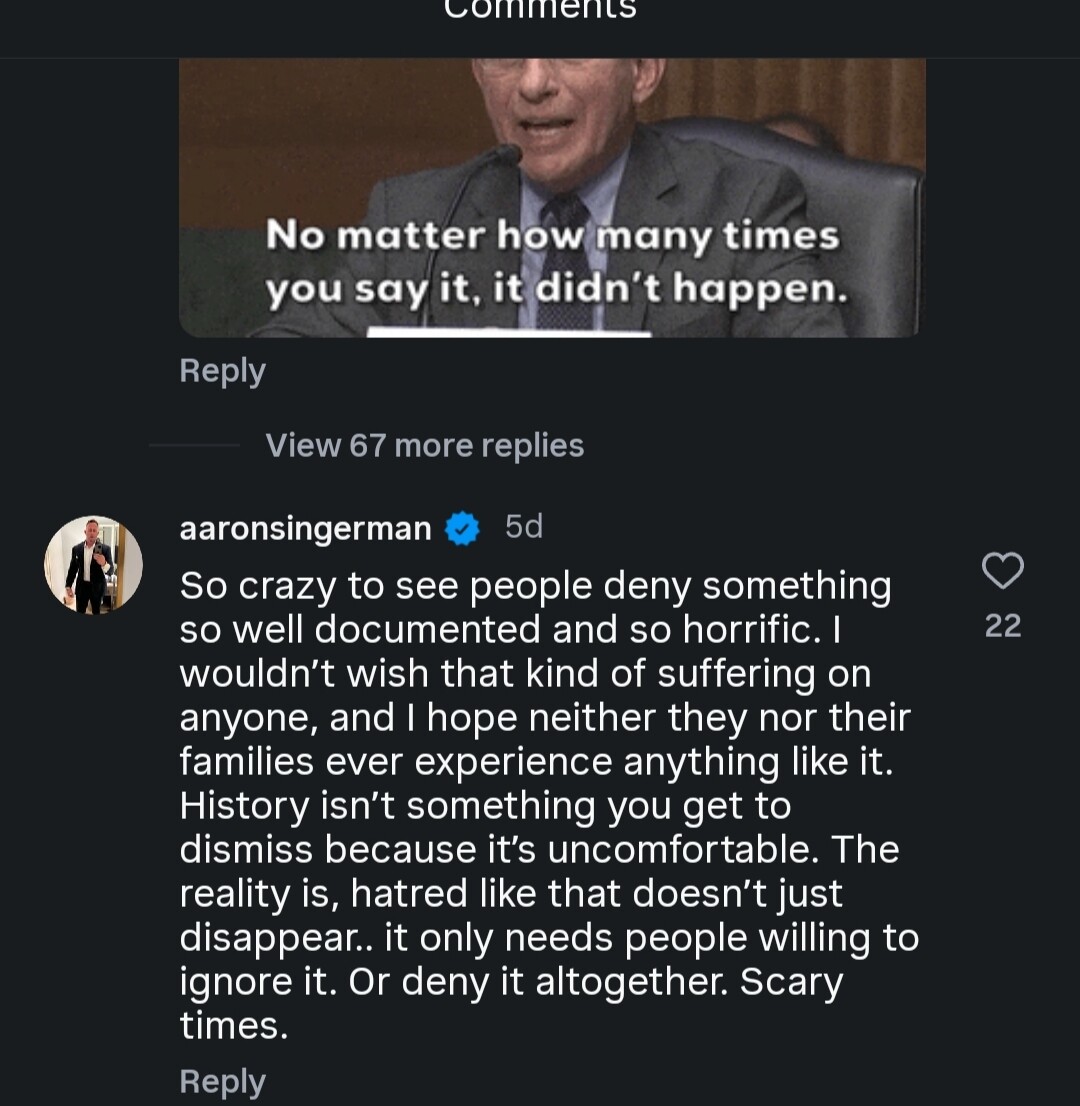This screenshot has height=1106, width=1080.
Task: Expand View 67 more replies
Action: (x=424, y=445)
